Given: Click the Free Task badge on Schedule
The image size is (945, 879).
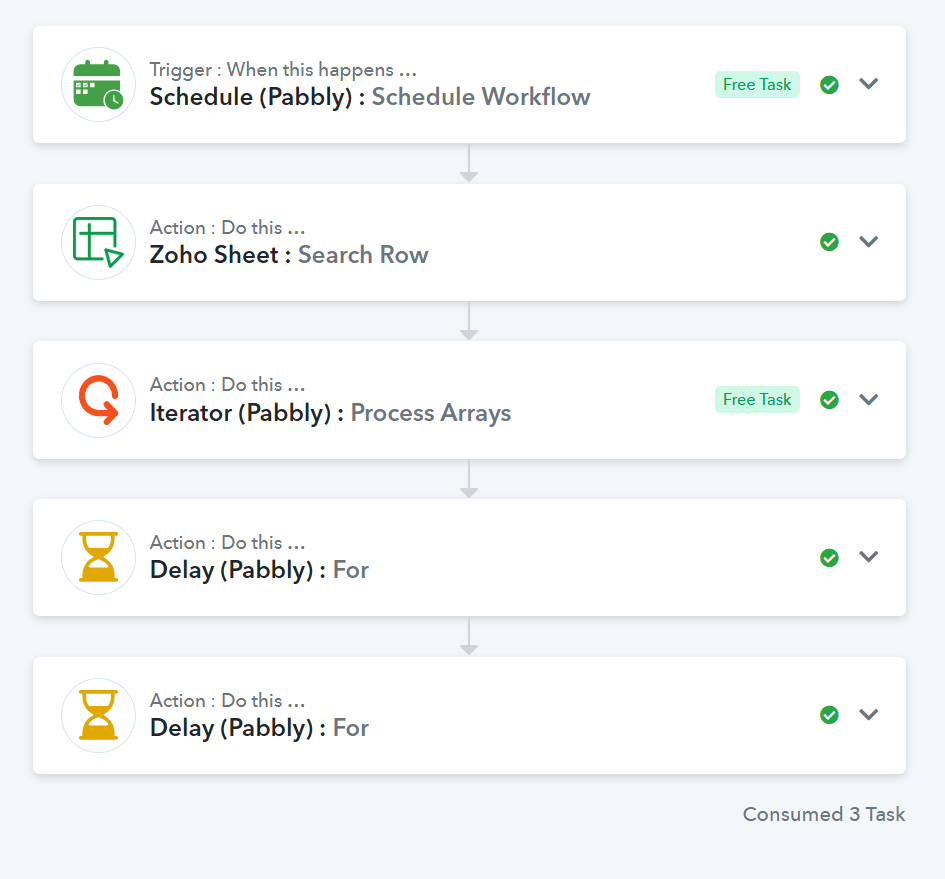Looking at the screenshot, I should [757, 84].
